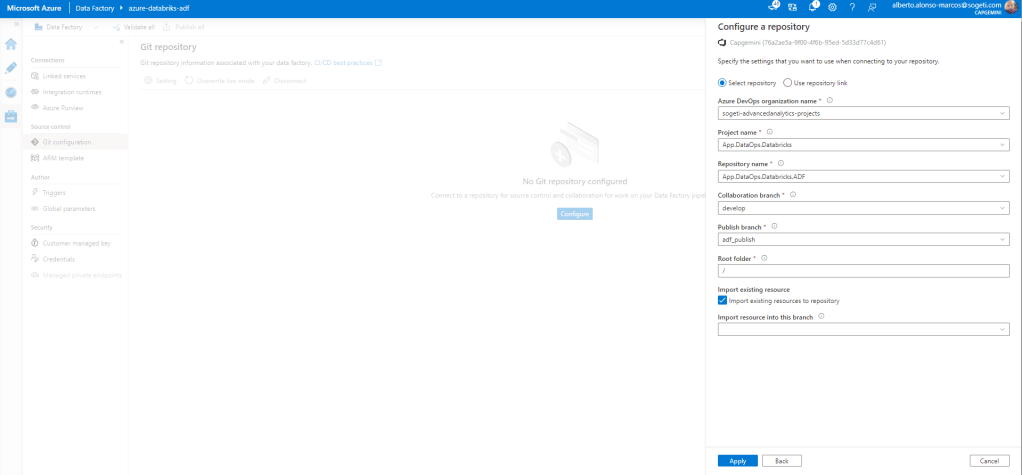Click info icon beside Root folder
Viewport: 1022px width, 475px height.
[765, 258]
